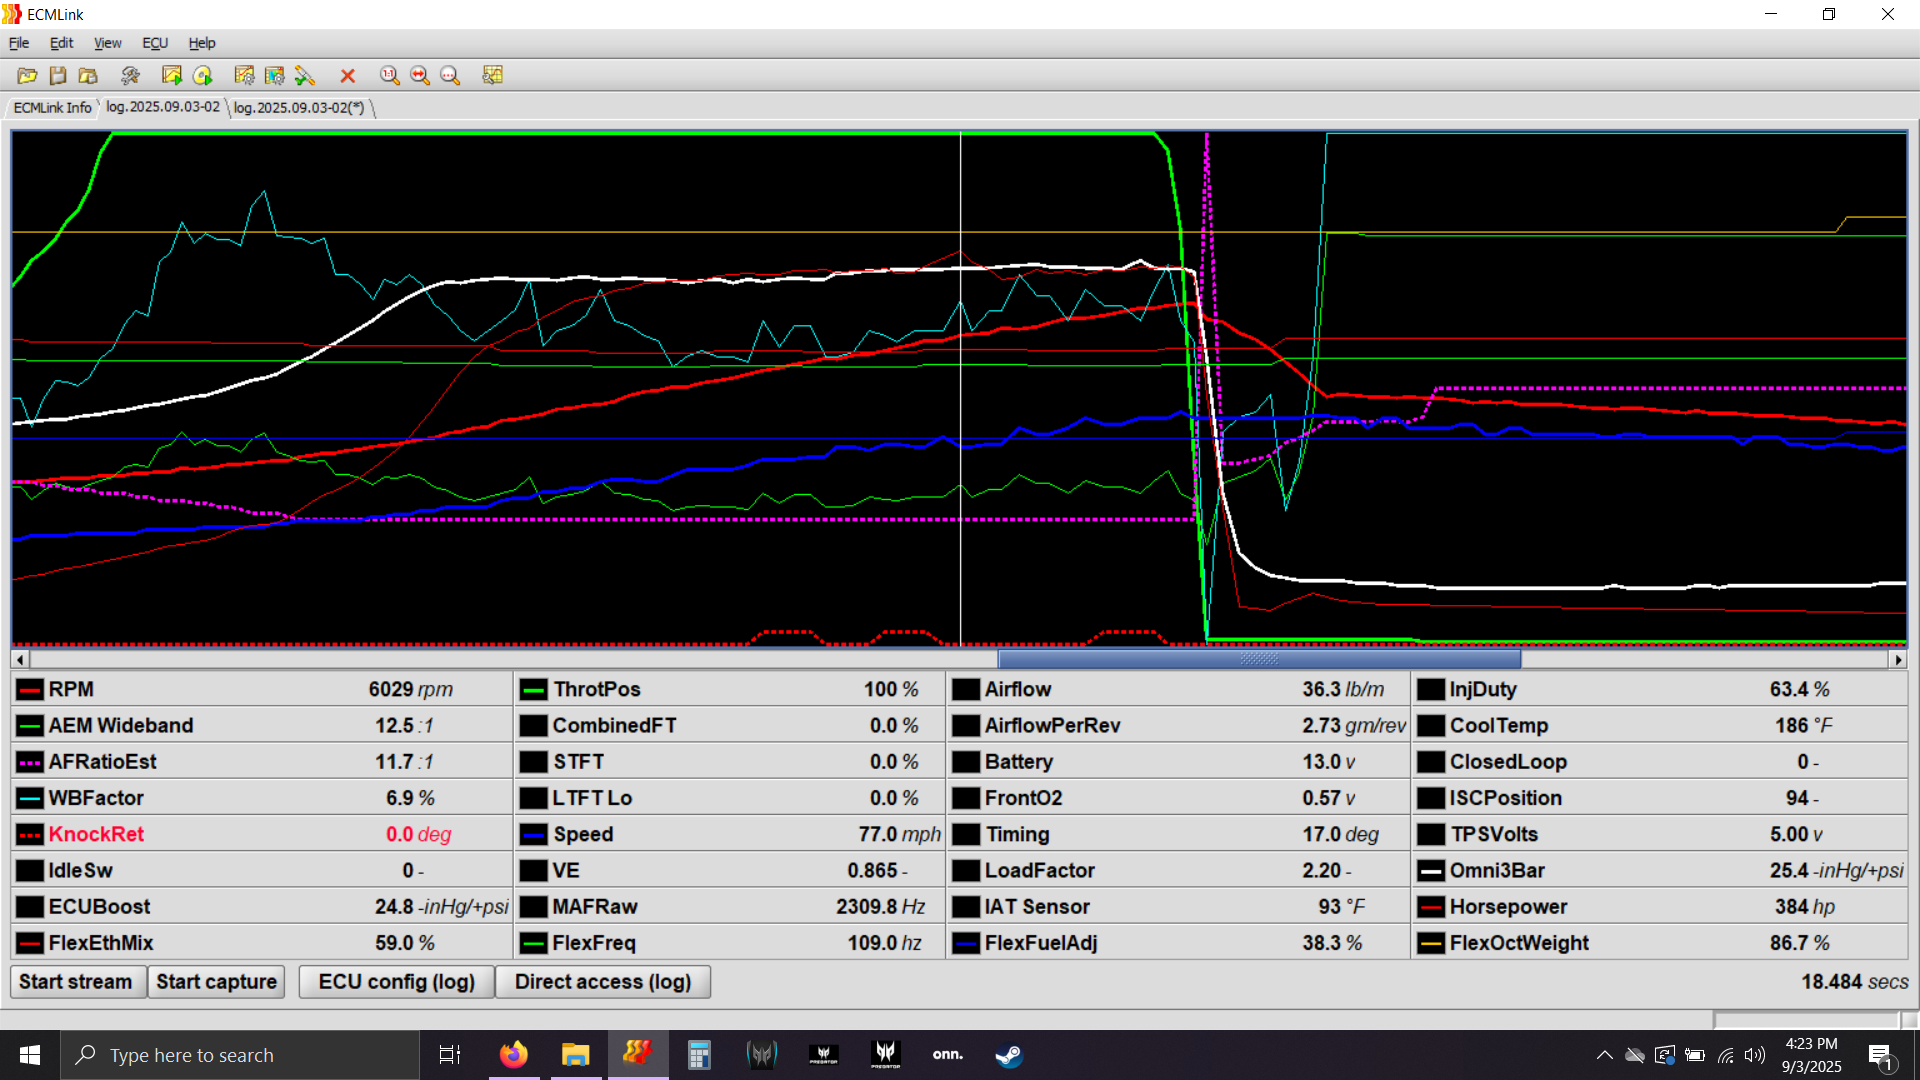Click the zoom-to-fit-width magnifier icon
The image size is (1920, 1080).
pos(420,76)
